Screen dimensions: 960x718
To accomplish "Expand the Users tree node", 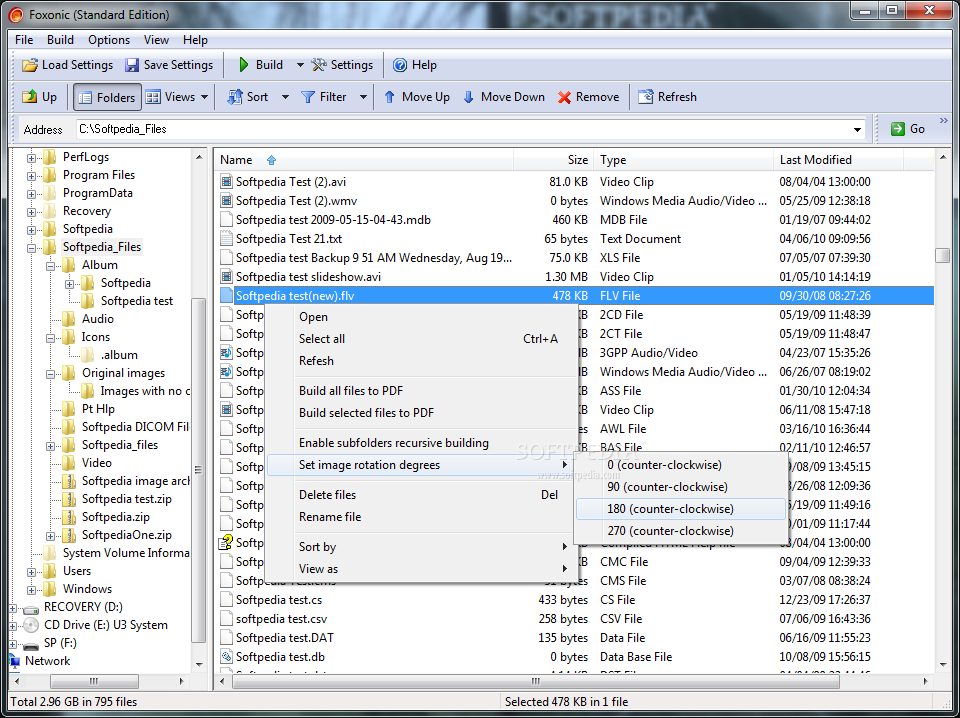I will tap(31, 572).
